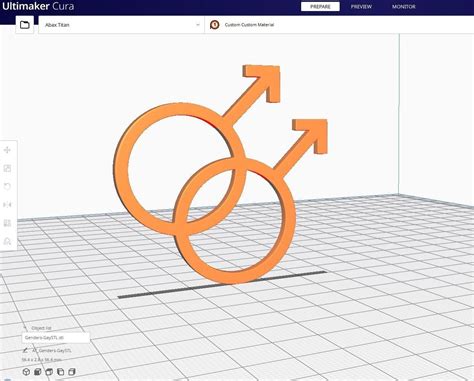
Task: Switch to the PREPARE stage
Action: coord(320,7)
